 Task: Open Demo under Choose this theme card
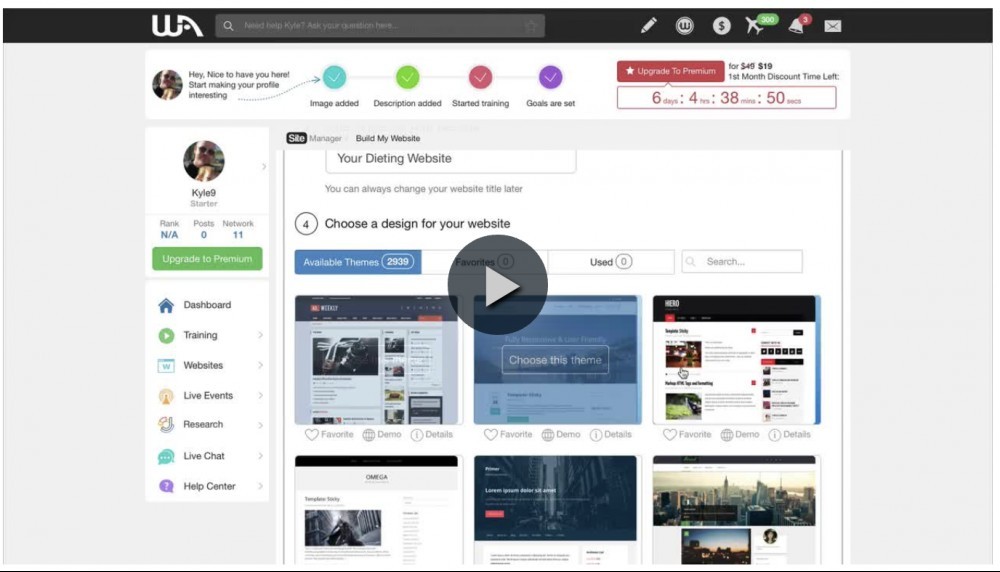pos(561,435)
